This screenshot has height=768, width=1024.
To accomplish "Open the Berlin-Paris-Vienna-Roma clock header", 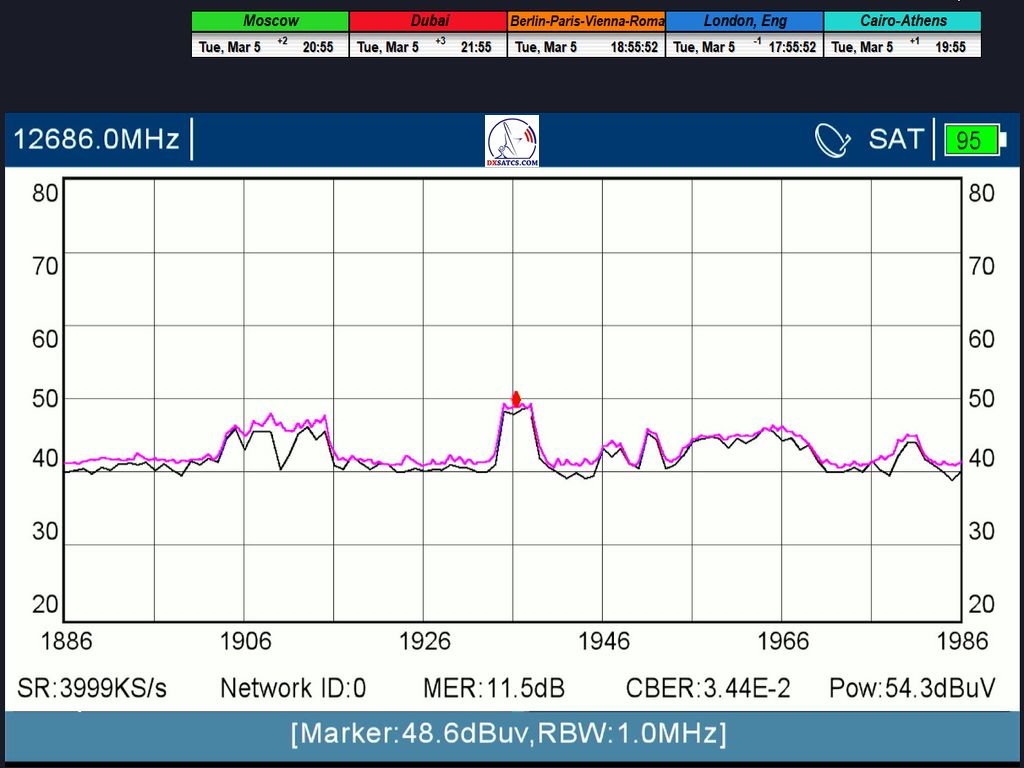I will [587, 21].
